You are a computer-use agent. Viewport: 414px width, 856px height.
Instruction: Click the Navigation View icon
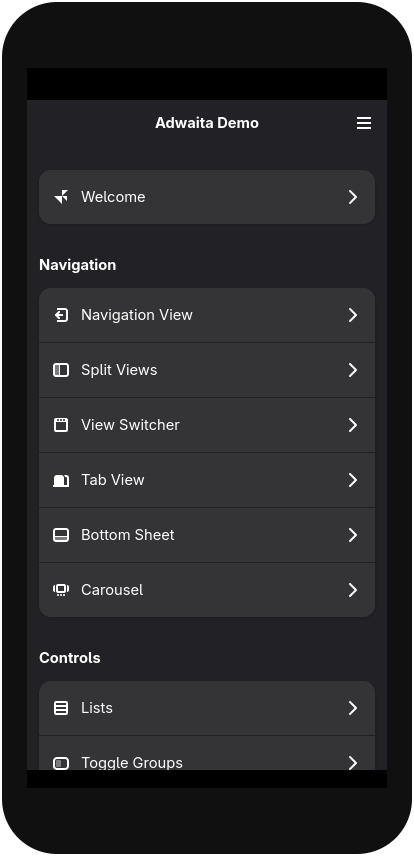click(61, 315)
